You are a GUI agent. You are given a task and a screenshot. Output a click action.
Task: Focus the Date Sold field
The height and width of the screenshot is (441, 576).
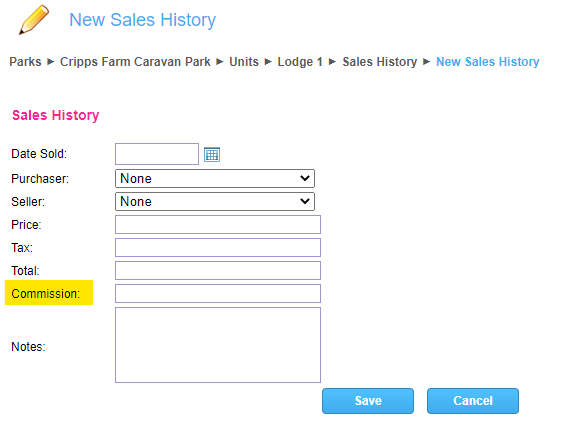pyautogui.click(x=157, y=154)
